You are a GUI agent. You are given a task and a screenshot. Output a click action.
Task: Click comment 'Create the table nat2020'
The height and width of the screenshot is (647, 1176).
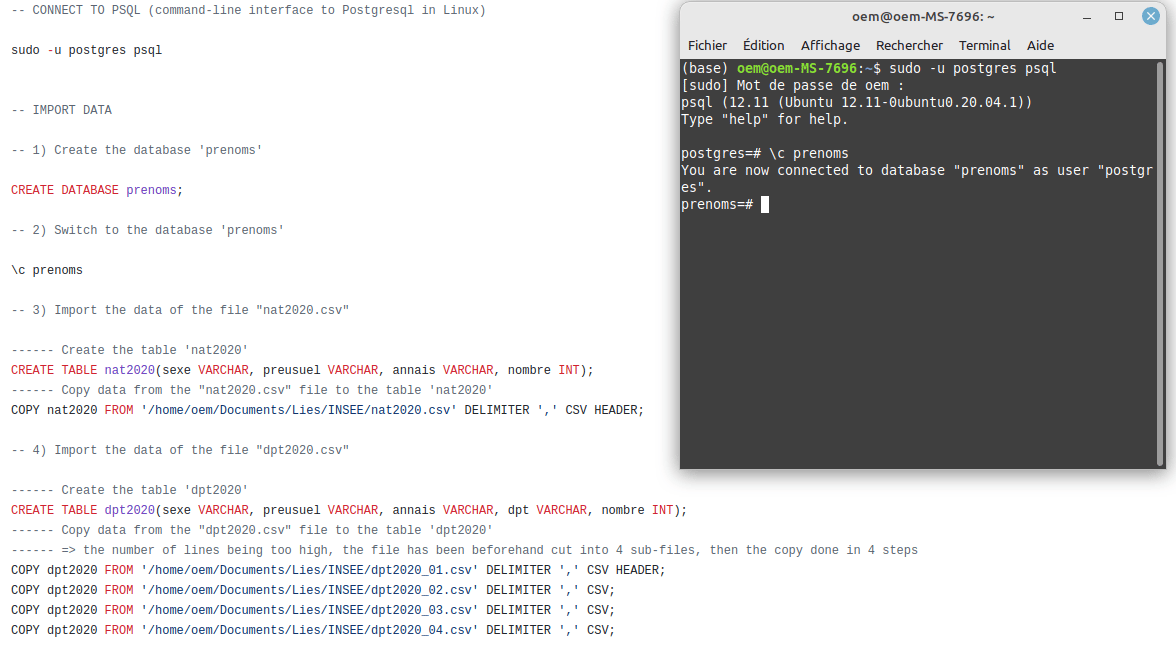129,350
